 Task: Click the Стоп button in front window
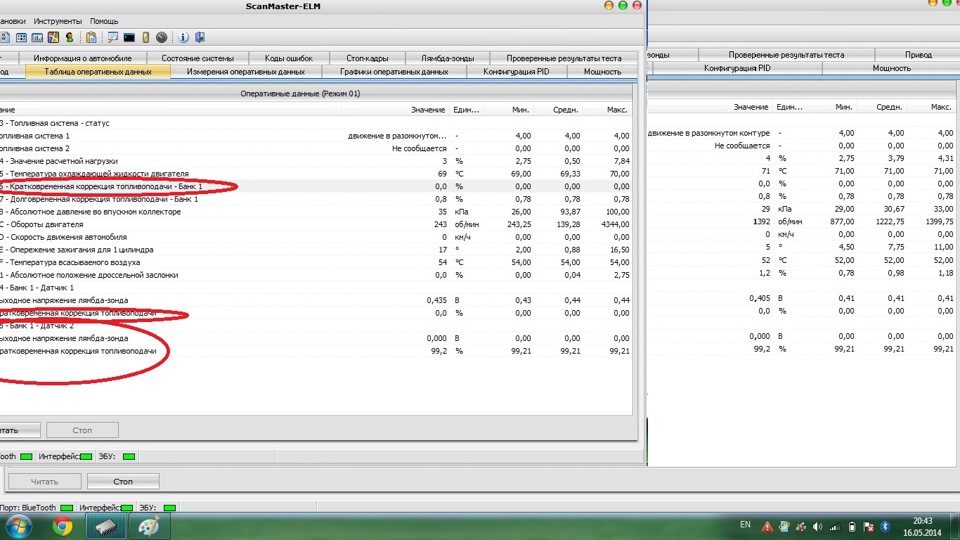[82, 430]
